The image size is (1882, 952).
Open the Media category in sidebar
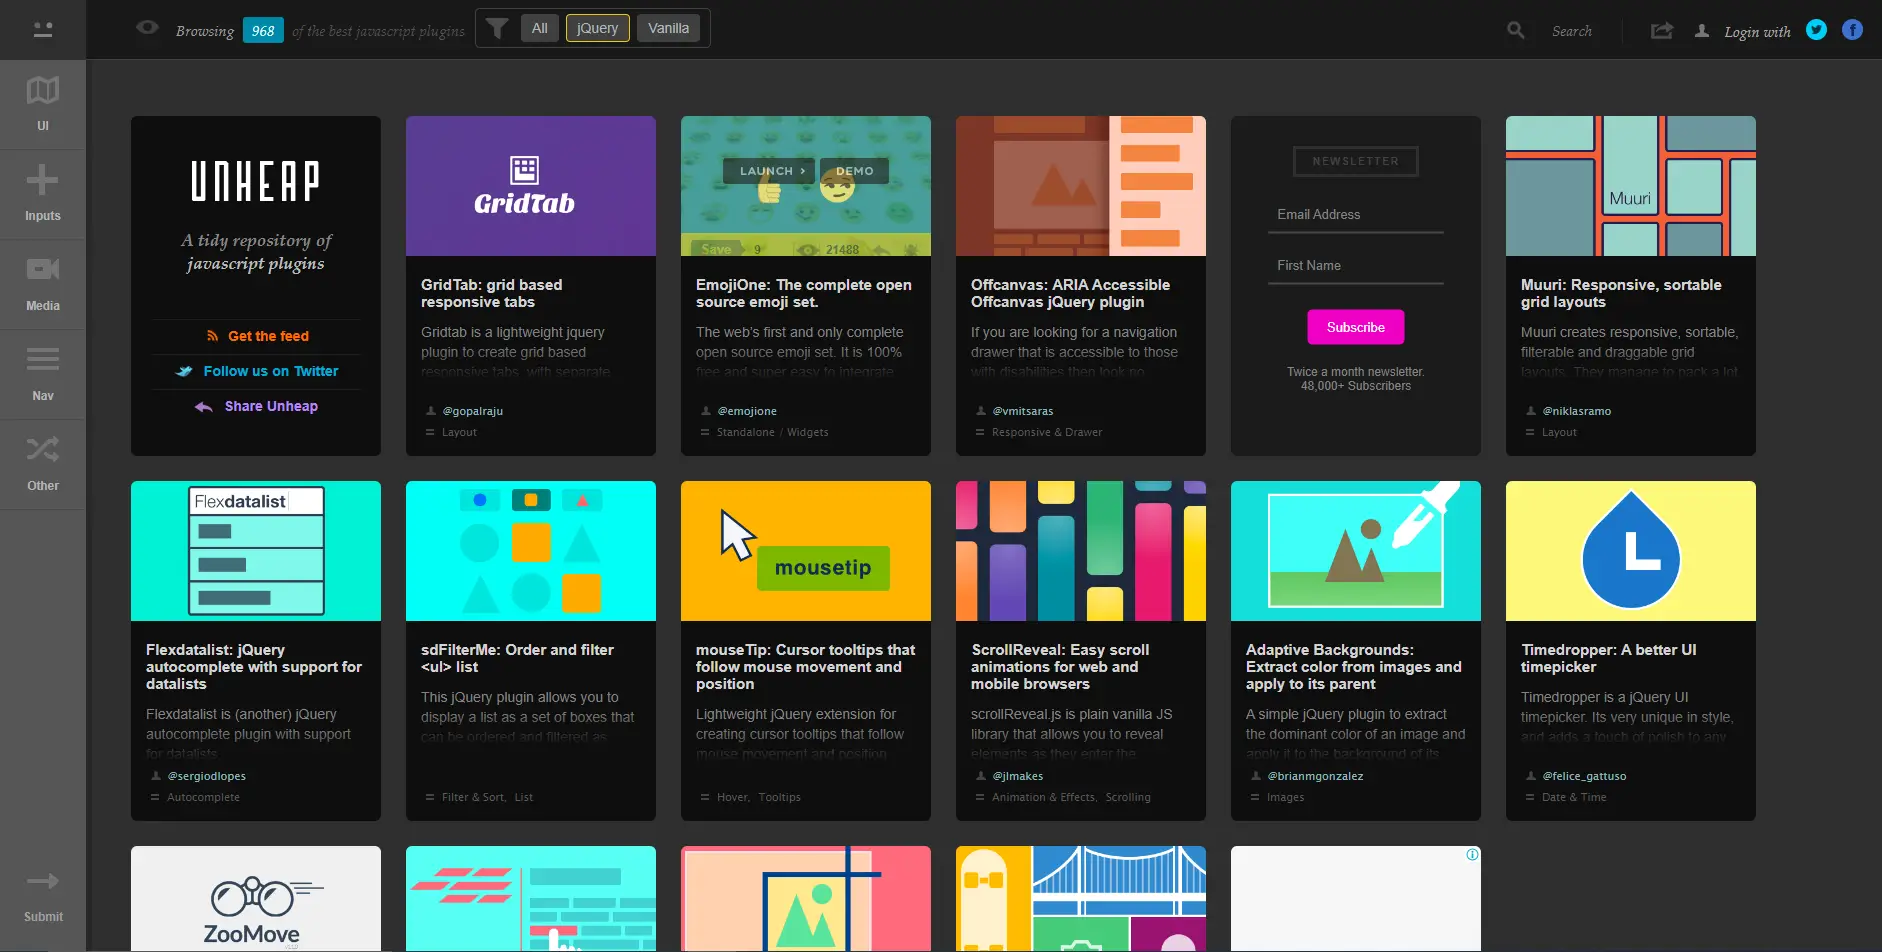pos(43,284)
